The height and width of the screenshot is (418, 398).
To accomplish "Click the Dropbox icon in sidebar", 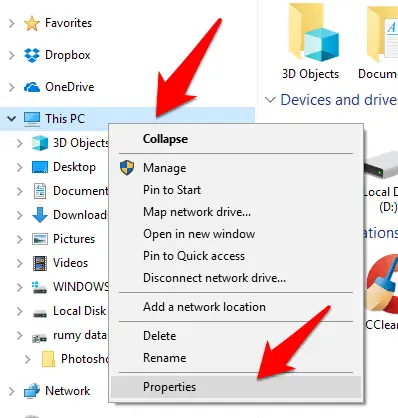I will (32, 55).
